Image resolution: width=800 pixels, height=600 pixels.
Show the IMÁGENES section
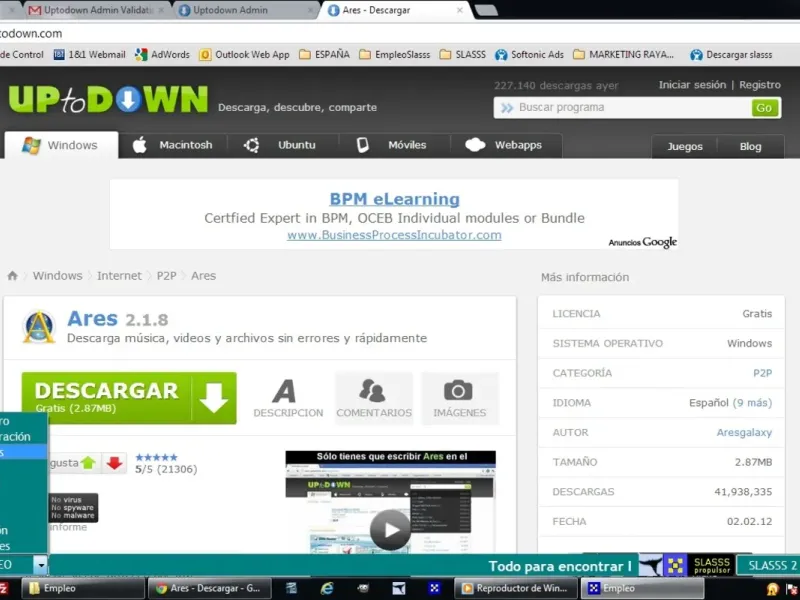[459, 398]
